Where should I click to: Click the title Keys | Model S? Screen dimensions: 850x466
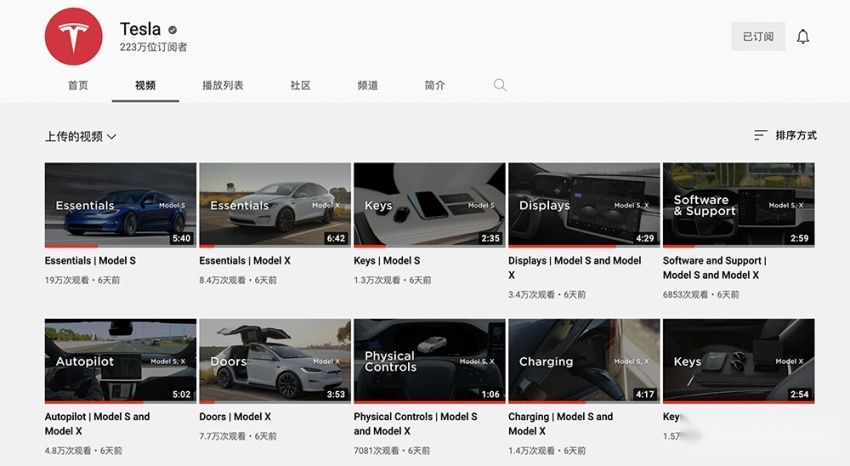(387, 261)
